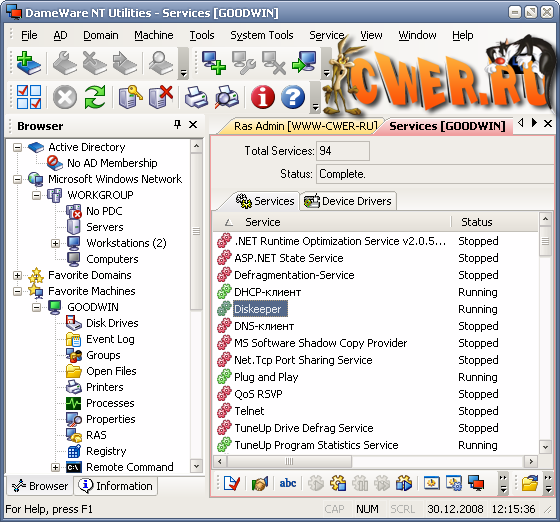This screenshot has height=522, width=560.
Task: Open the System Tools menu
Action: coord(261,35)
